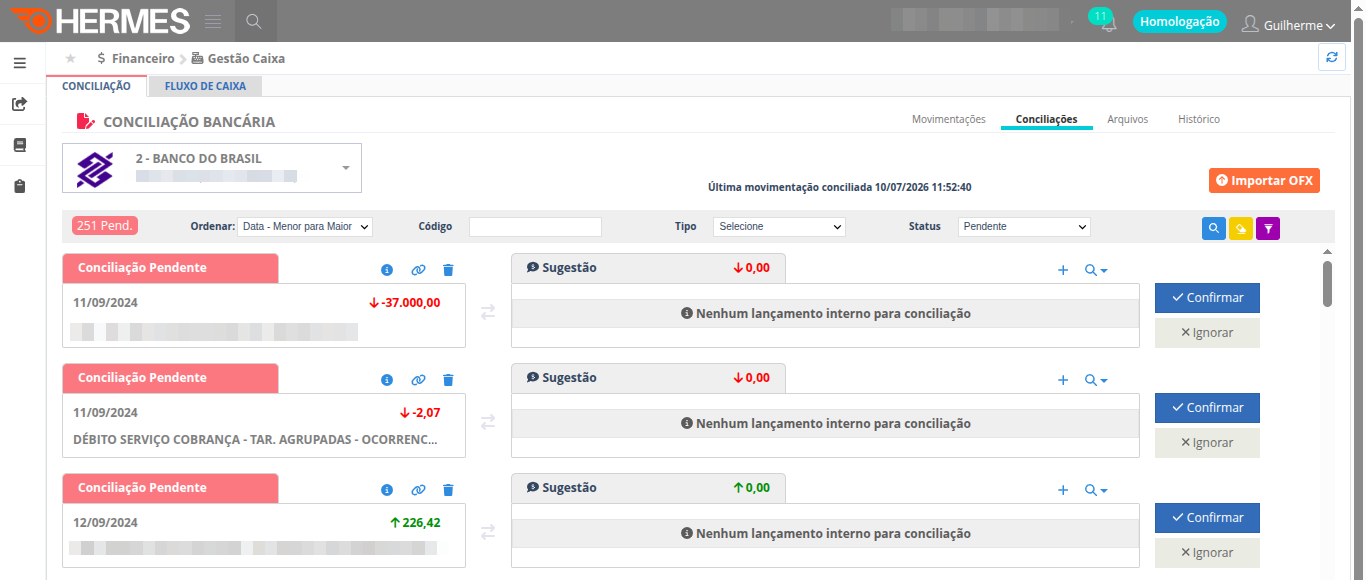Show info for the -37.000,00 entry

tap(387, 270)
